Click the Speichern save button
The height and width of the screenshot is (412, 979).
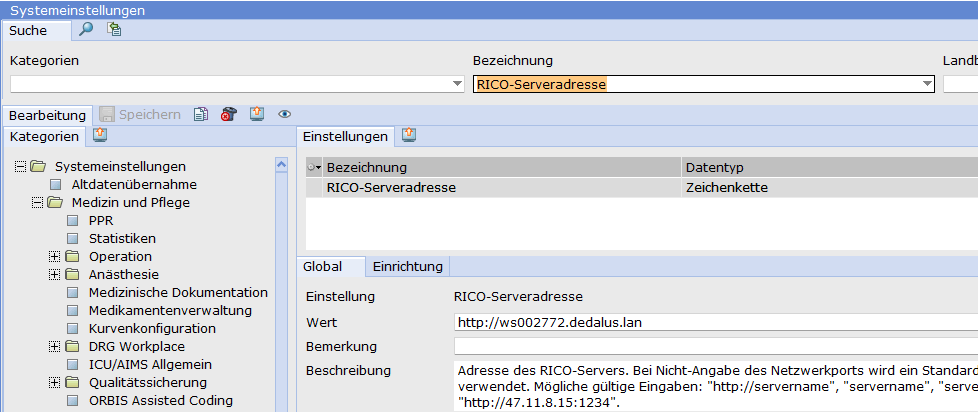click(x=140, y=115)
